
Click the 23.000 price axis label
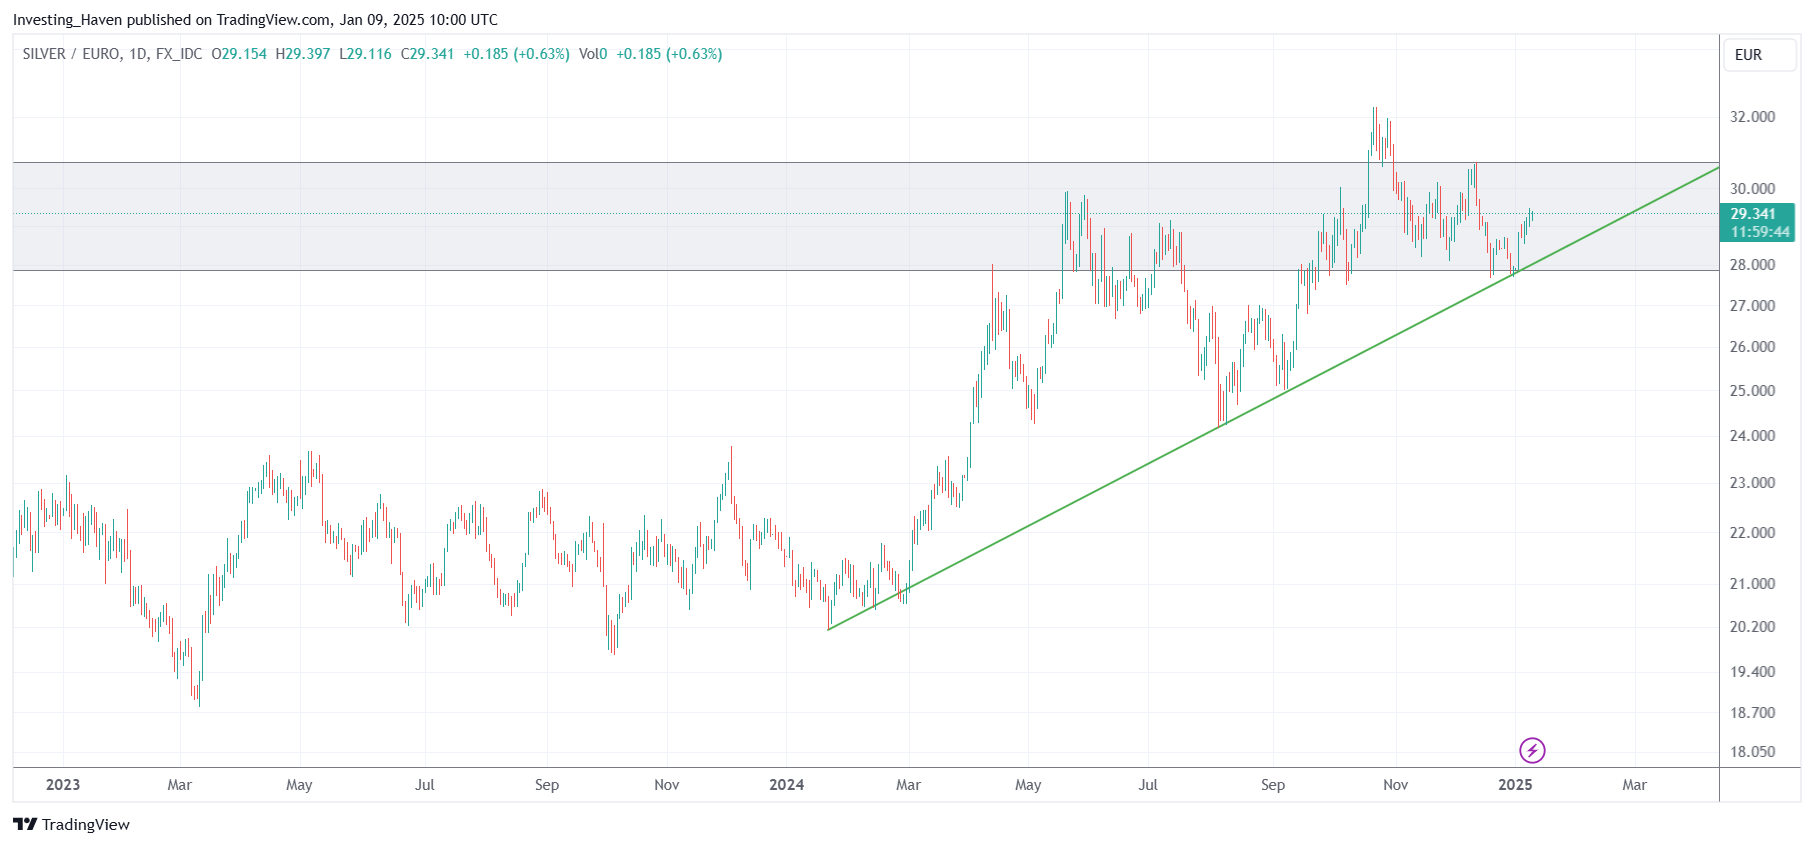(x=1753, y=483)
